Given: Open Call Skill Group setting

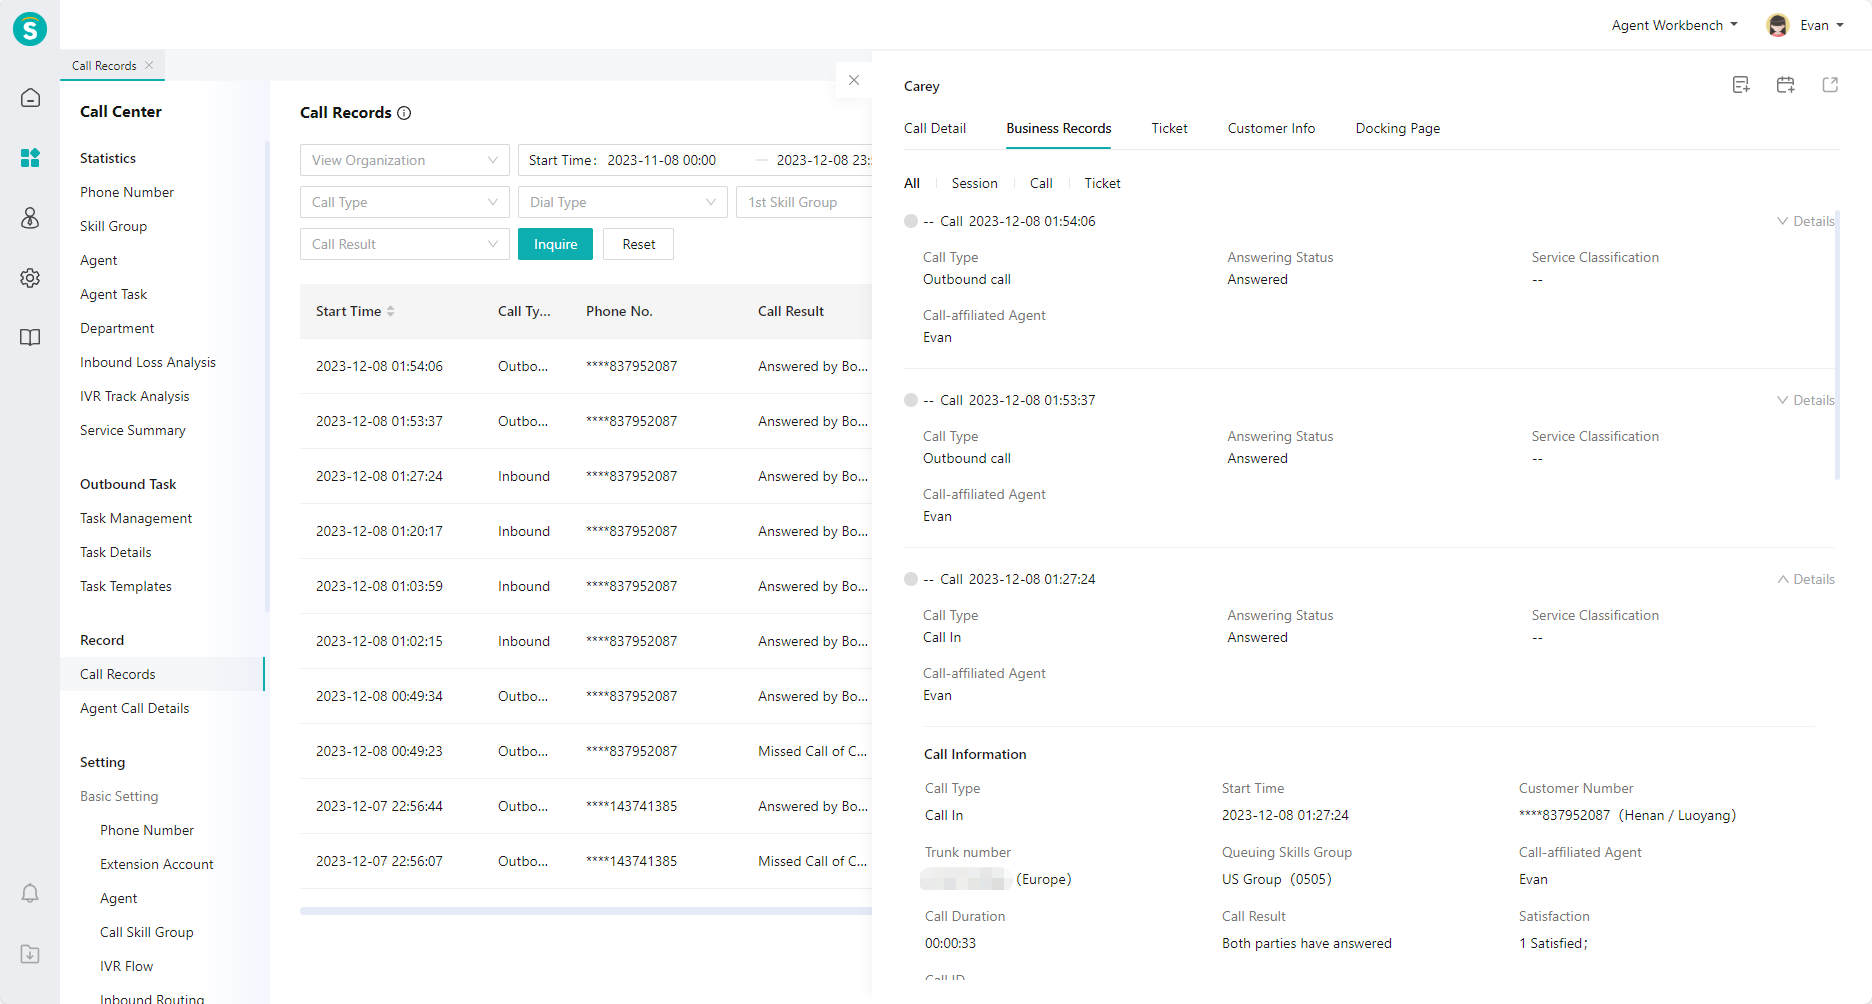Looking at the screenshot, I should click(x=147, y=932).
